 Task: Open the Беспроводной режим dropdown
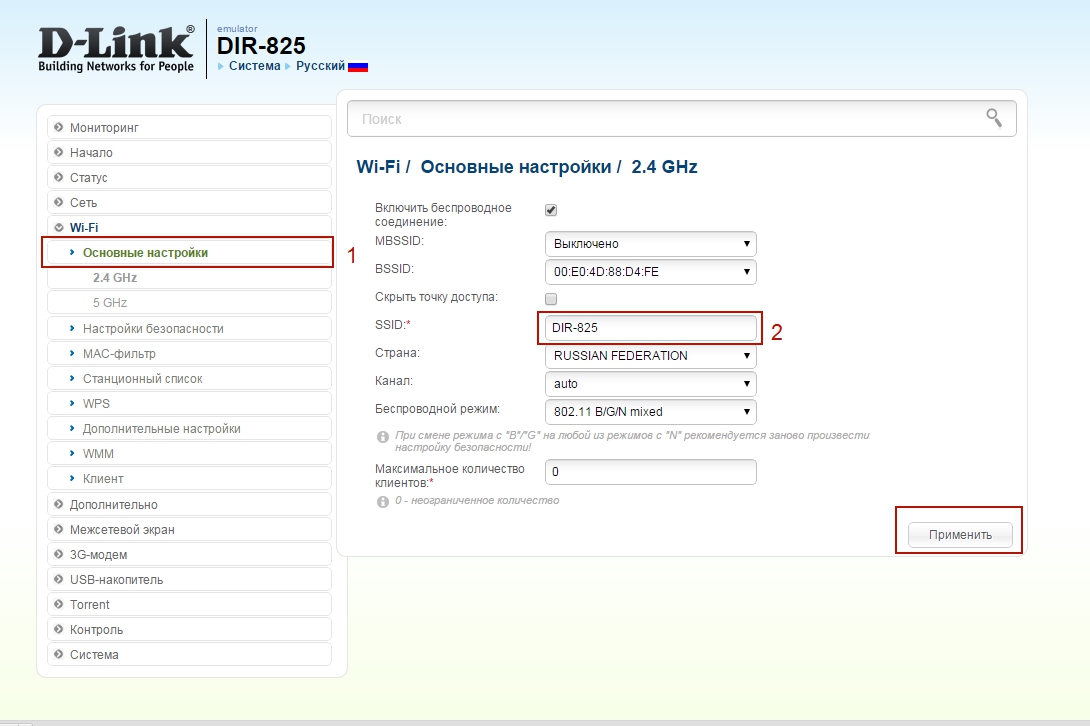coord(651,412)
